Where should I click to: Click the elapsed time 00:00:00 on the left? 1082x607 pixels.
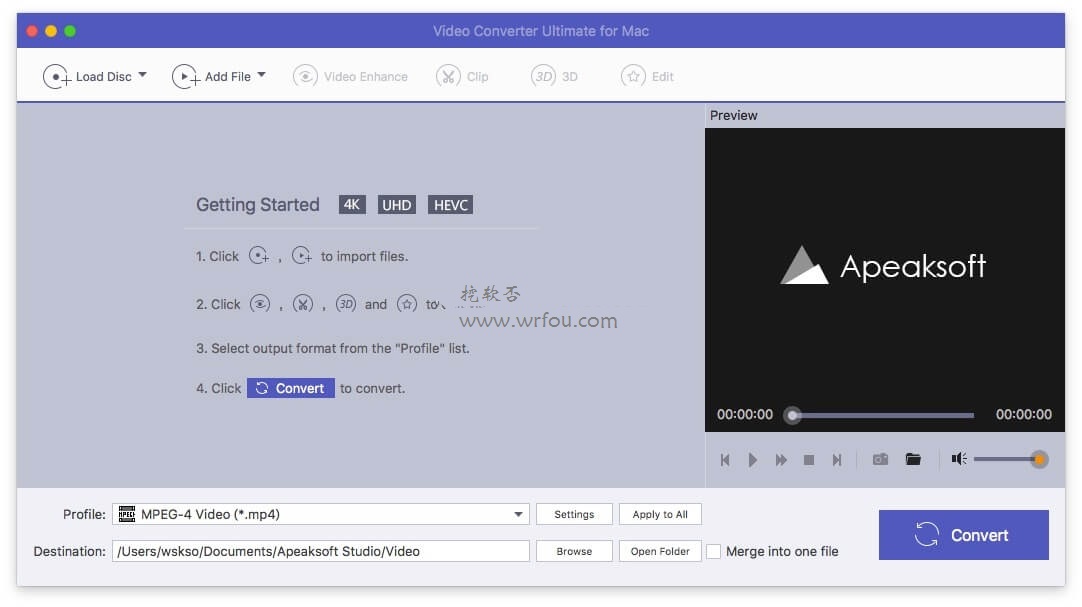tap(745, 415)
